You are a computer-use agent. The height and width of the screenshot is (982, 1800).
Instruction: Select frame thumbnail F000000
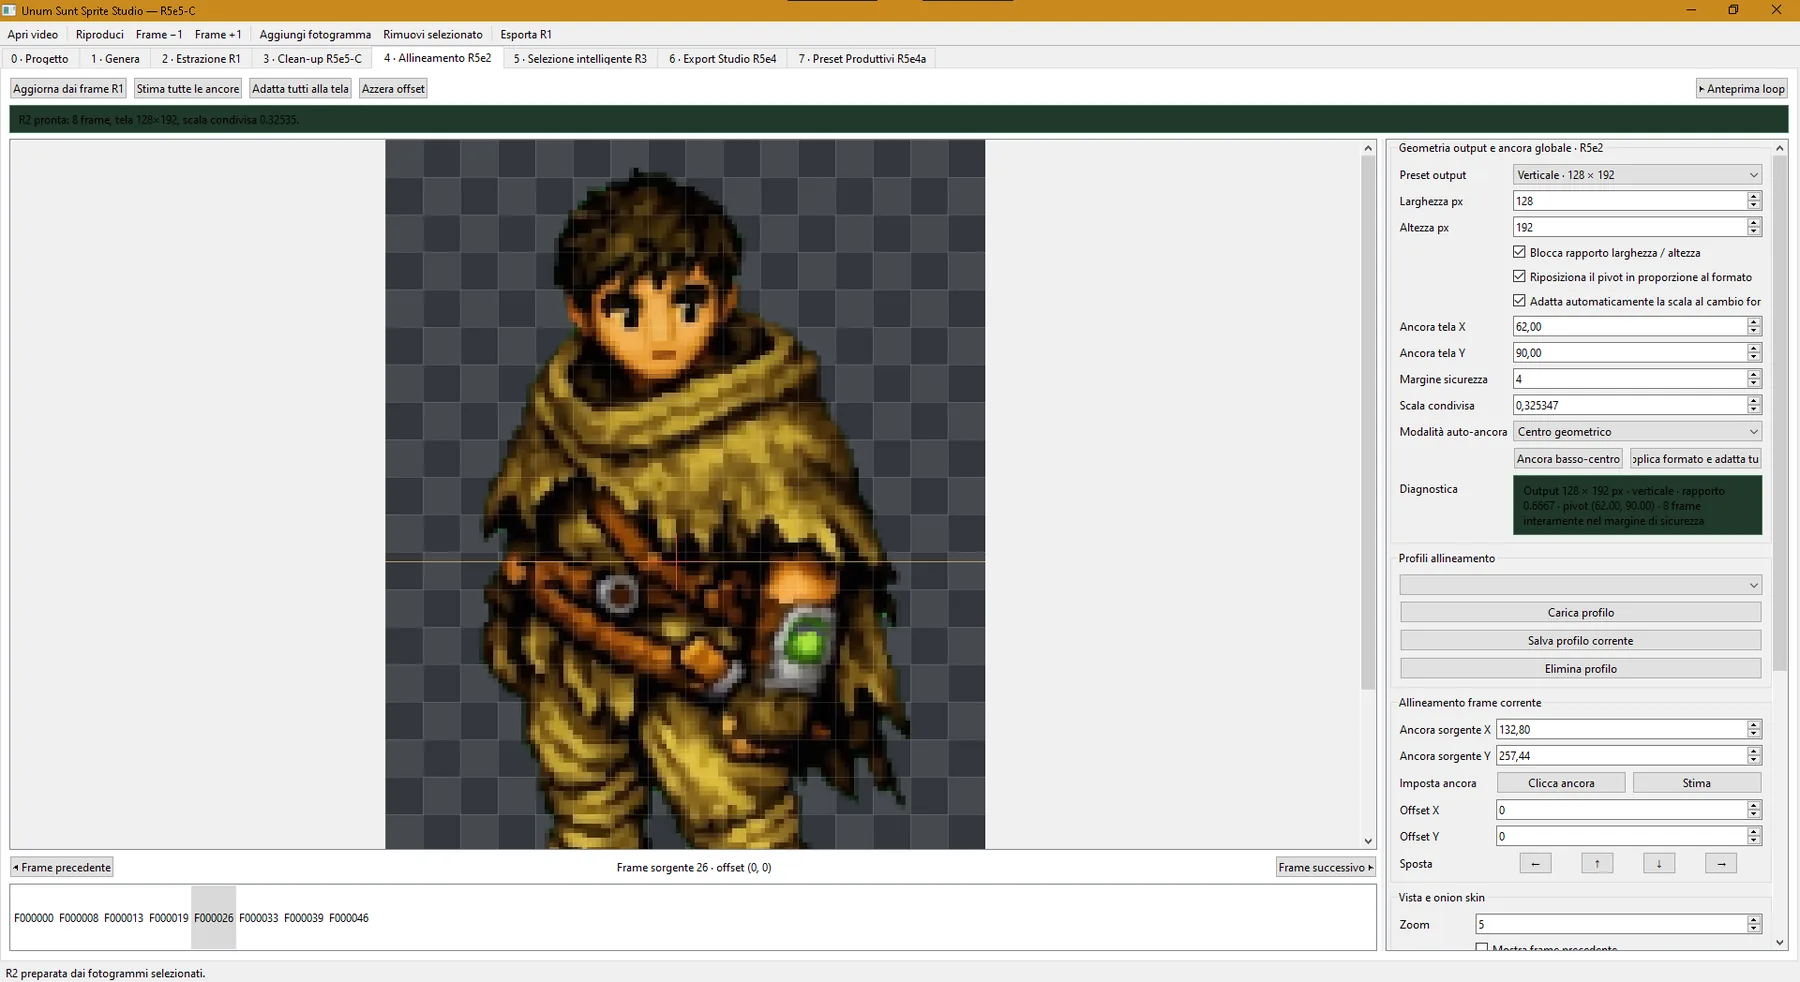click(x=34, y=918)
